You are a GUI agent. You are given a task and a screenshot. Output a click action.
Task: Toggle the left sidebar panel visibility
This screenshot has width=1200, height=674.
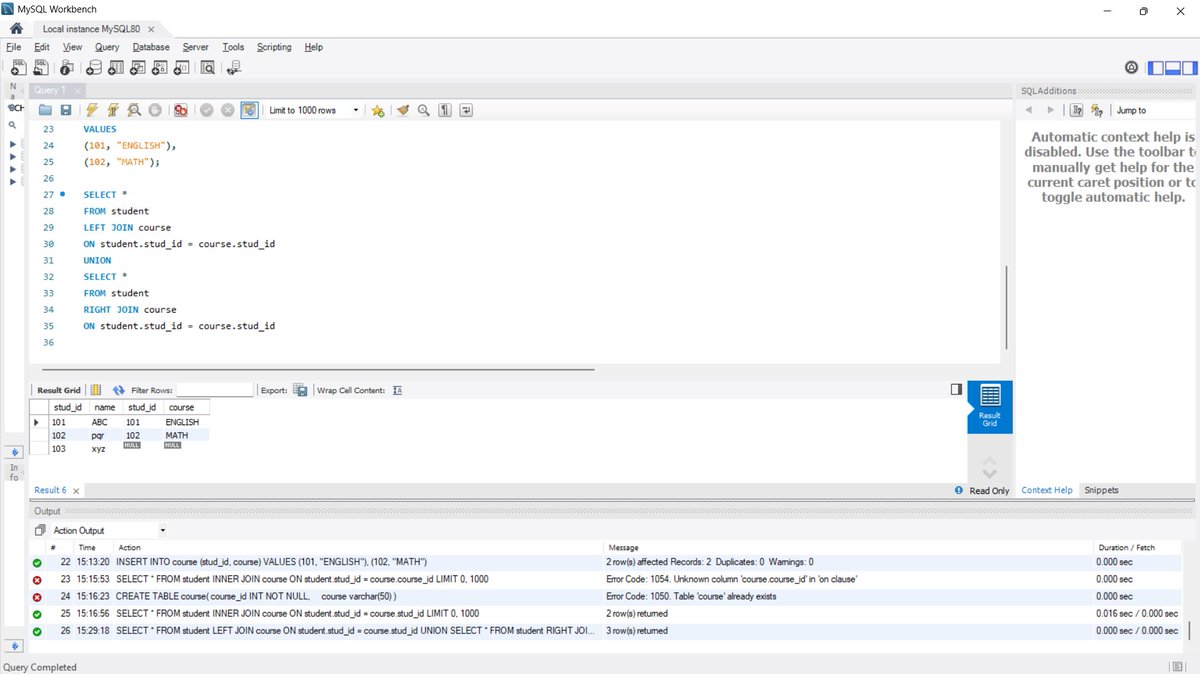(x=1156, y=68)
